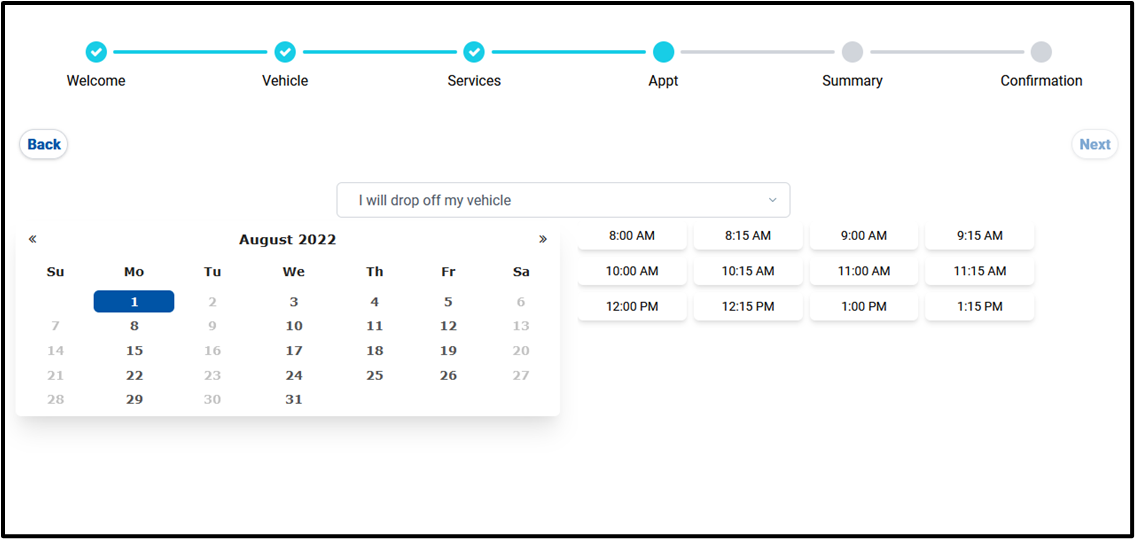
Task: Pick August 17 on the calendar
Action: tap(294, 351)
